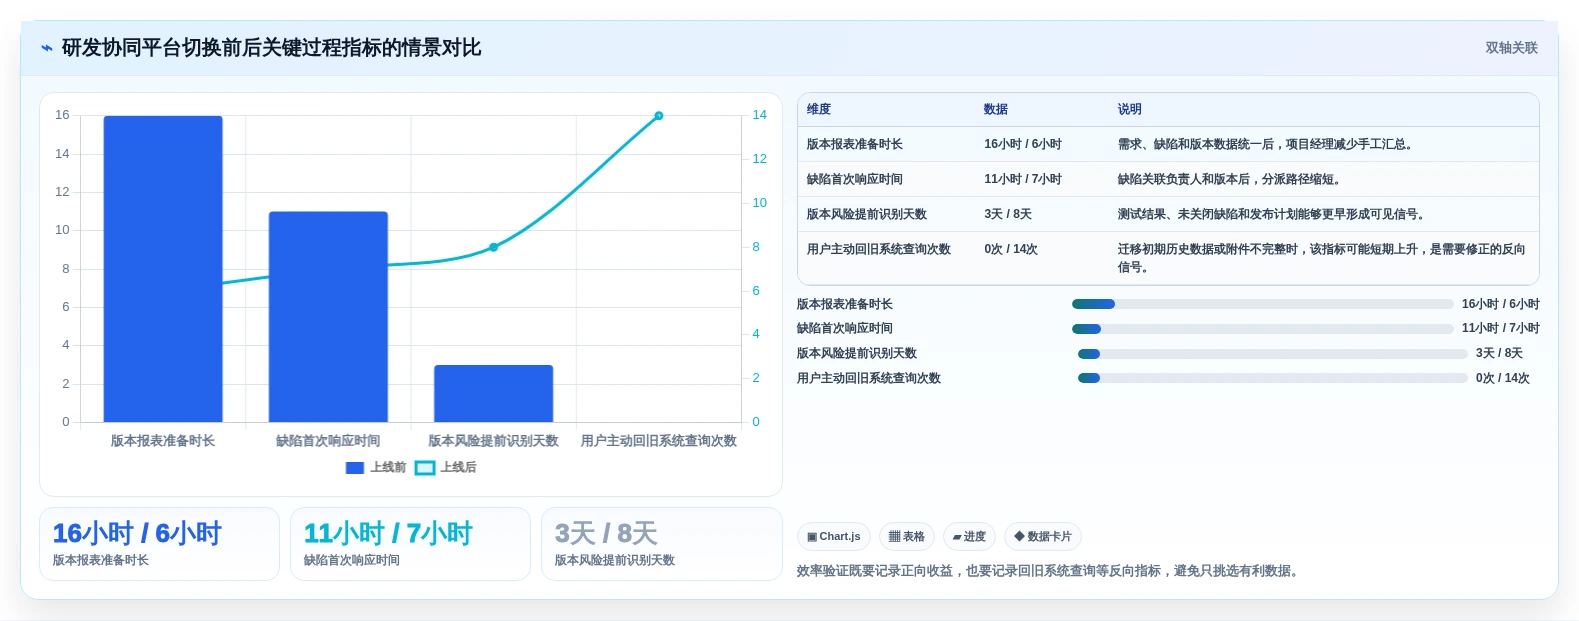Click the footnote starting 效率验证既要记录正向收益
1579x621 pixels.
[1050, 572]
